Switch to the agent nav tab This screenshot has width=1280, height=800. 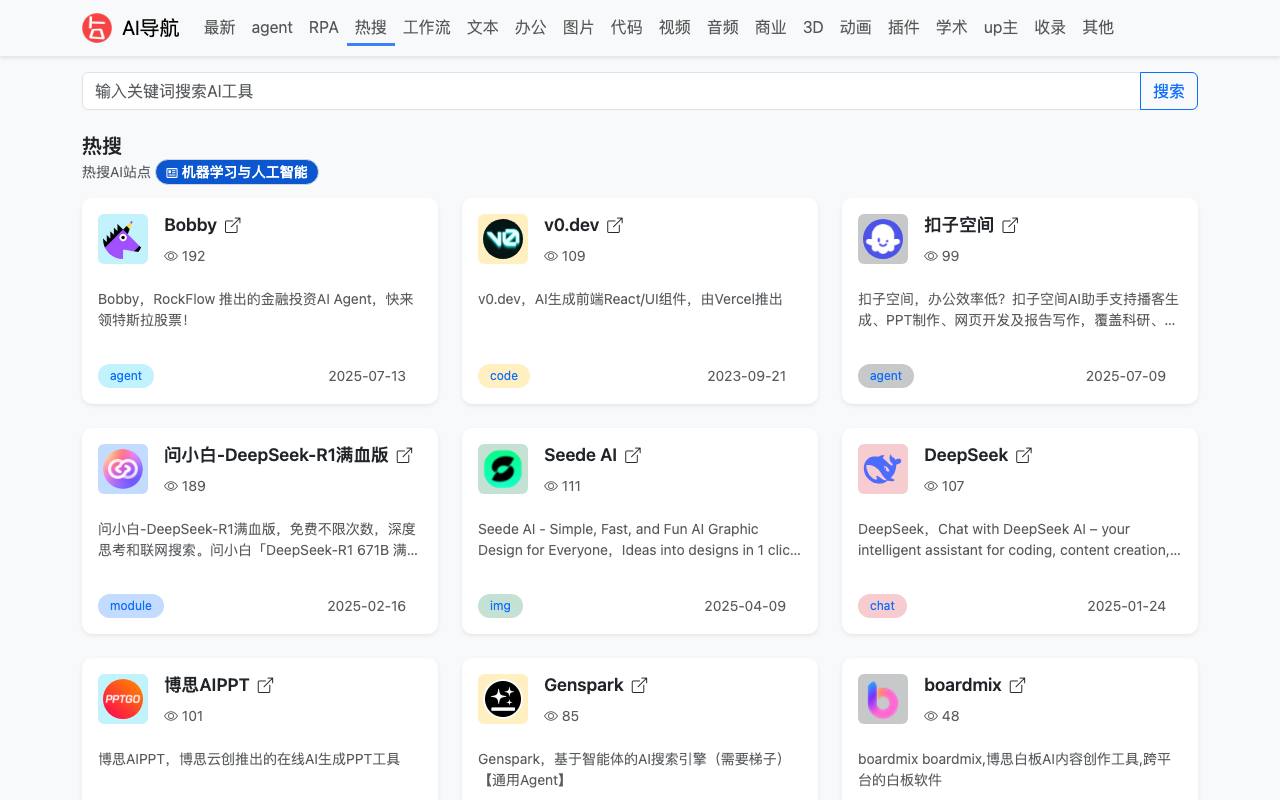[272, 28]
